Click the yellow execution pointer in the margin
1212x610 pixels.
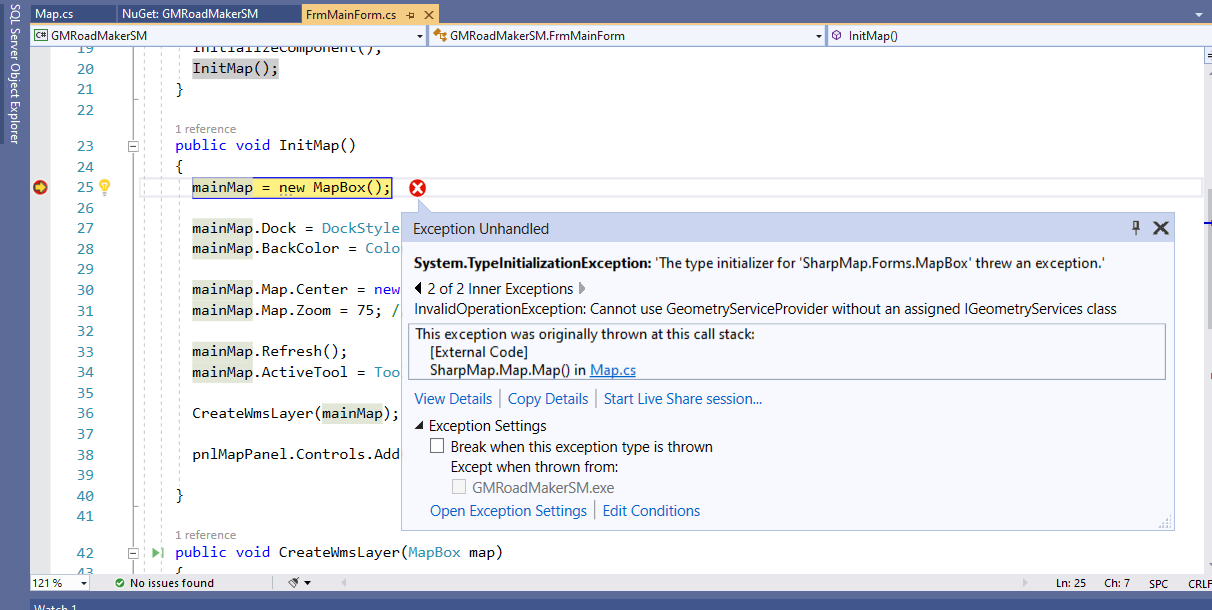tap(40, 187)
